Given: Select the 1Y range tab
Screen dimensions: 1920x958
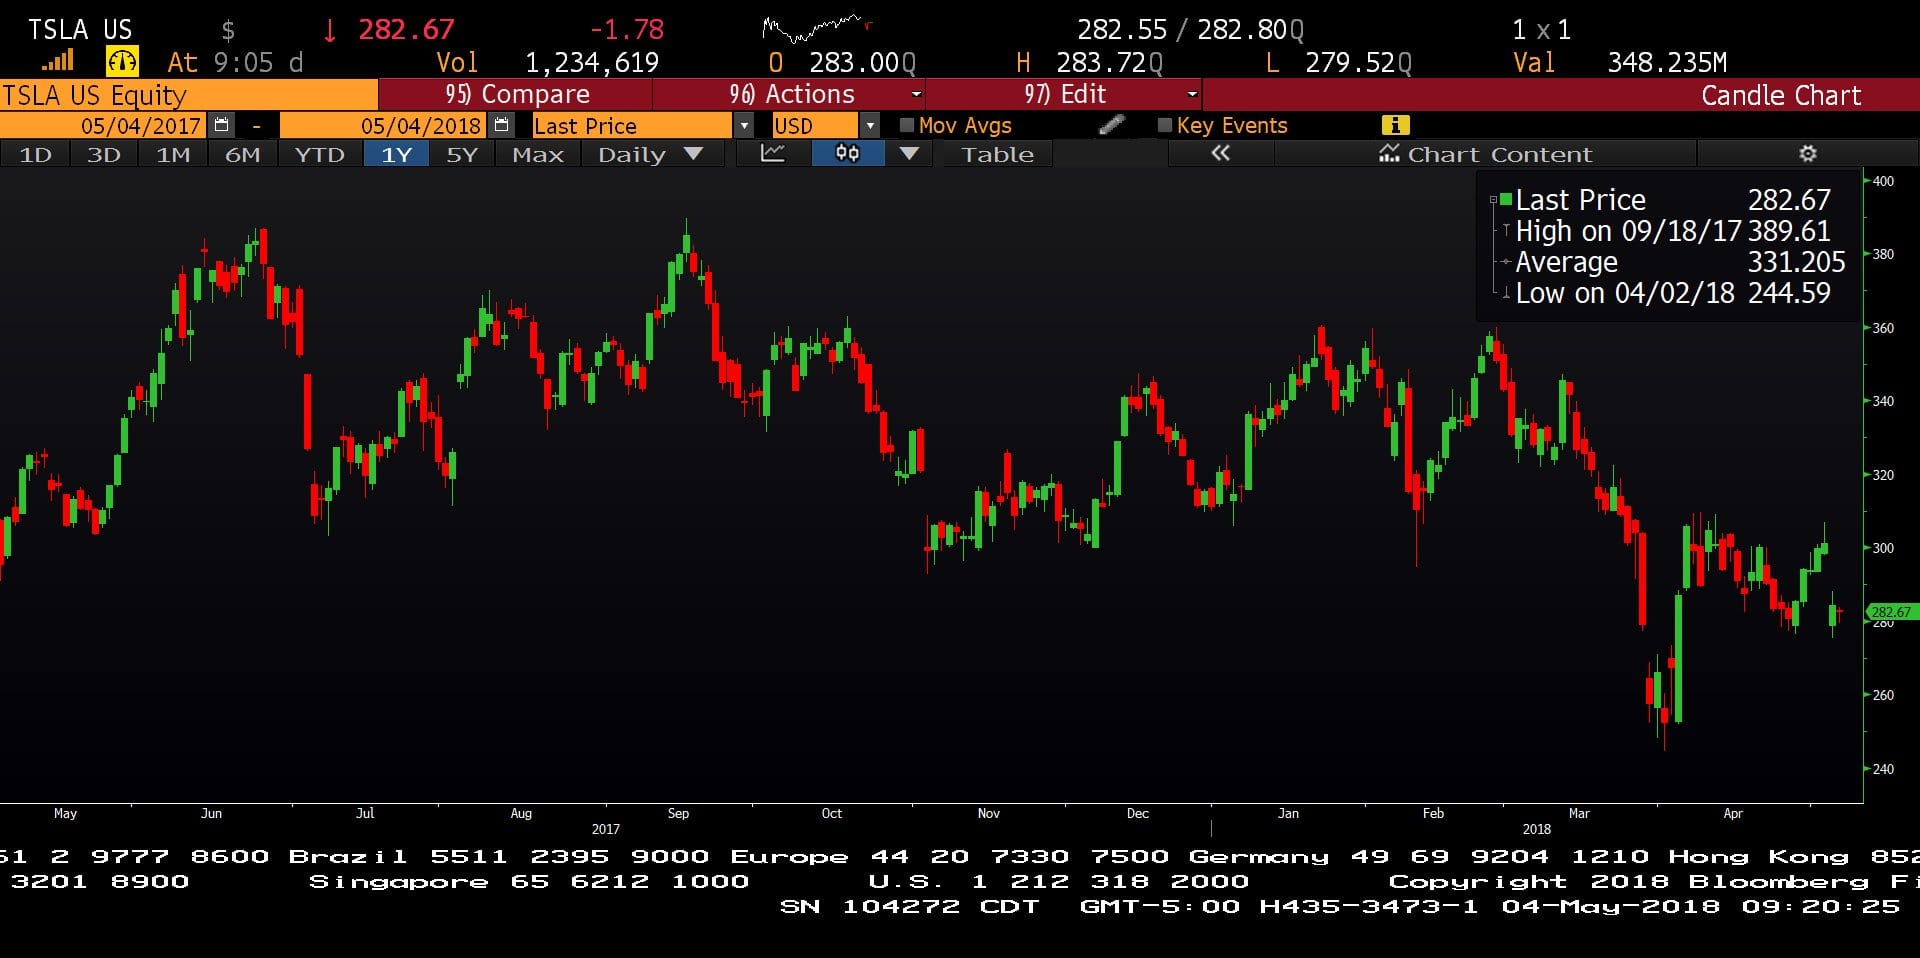Looking at the screenshot, I should 397,154.
